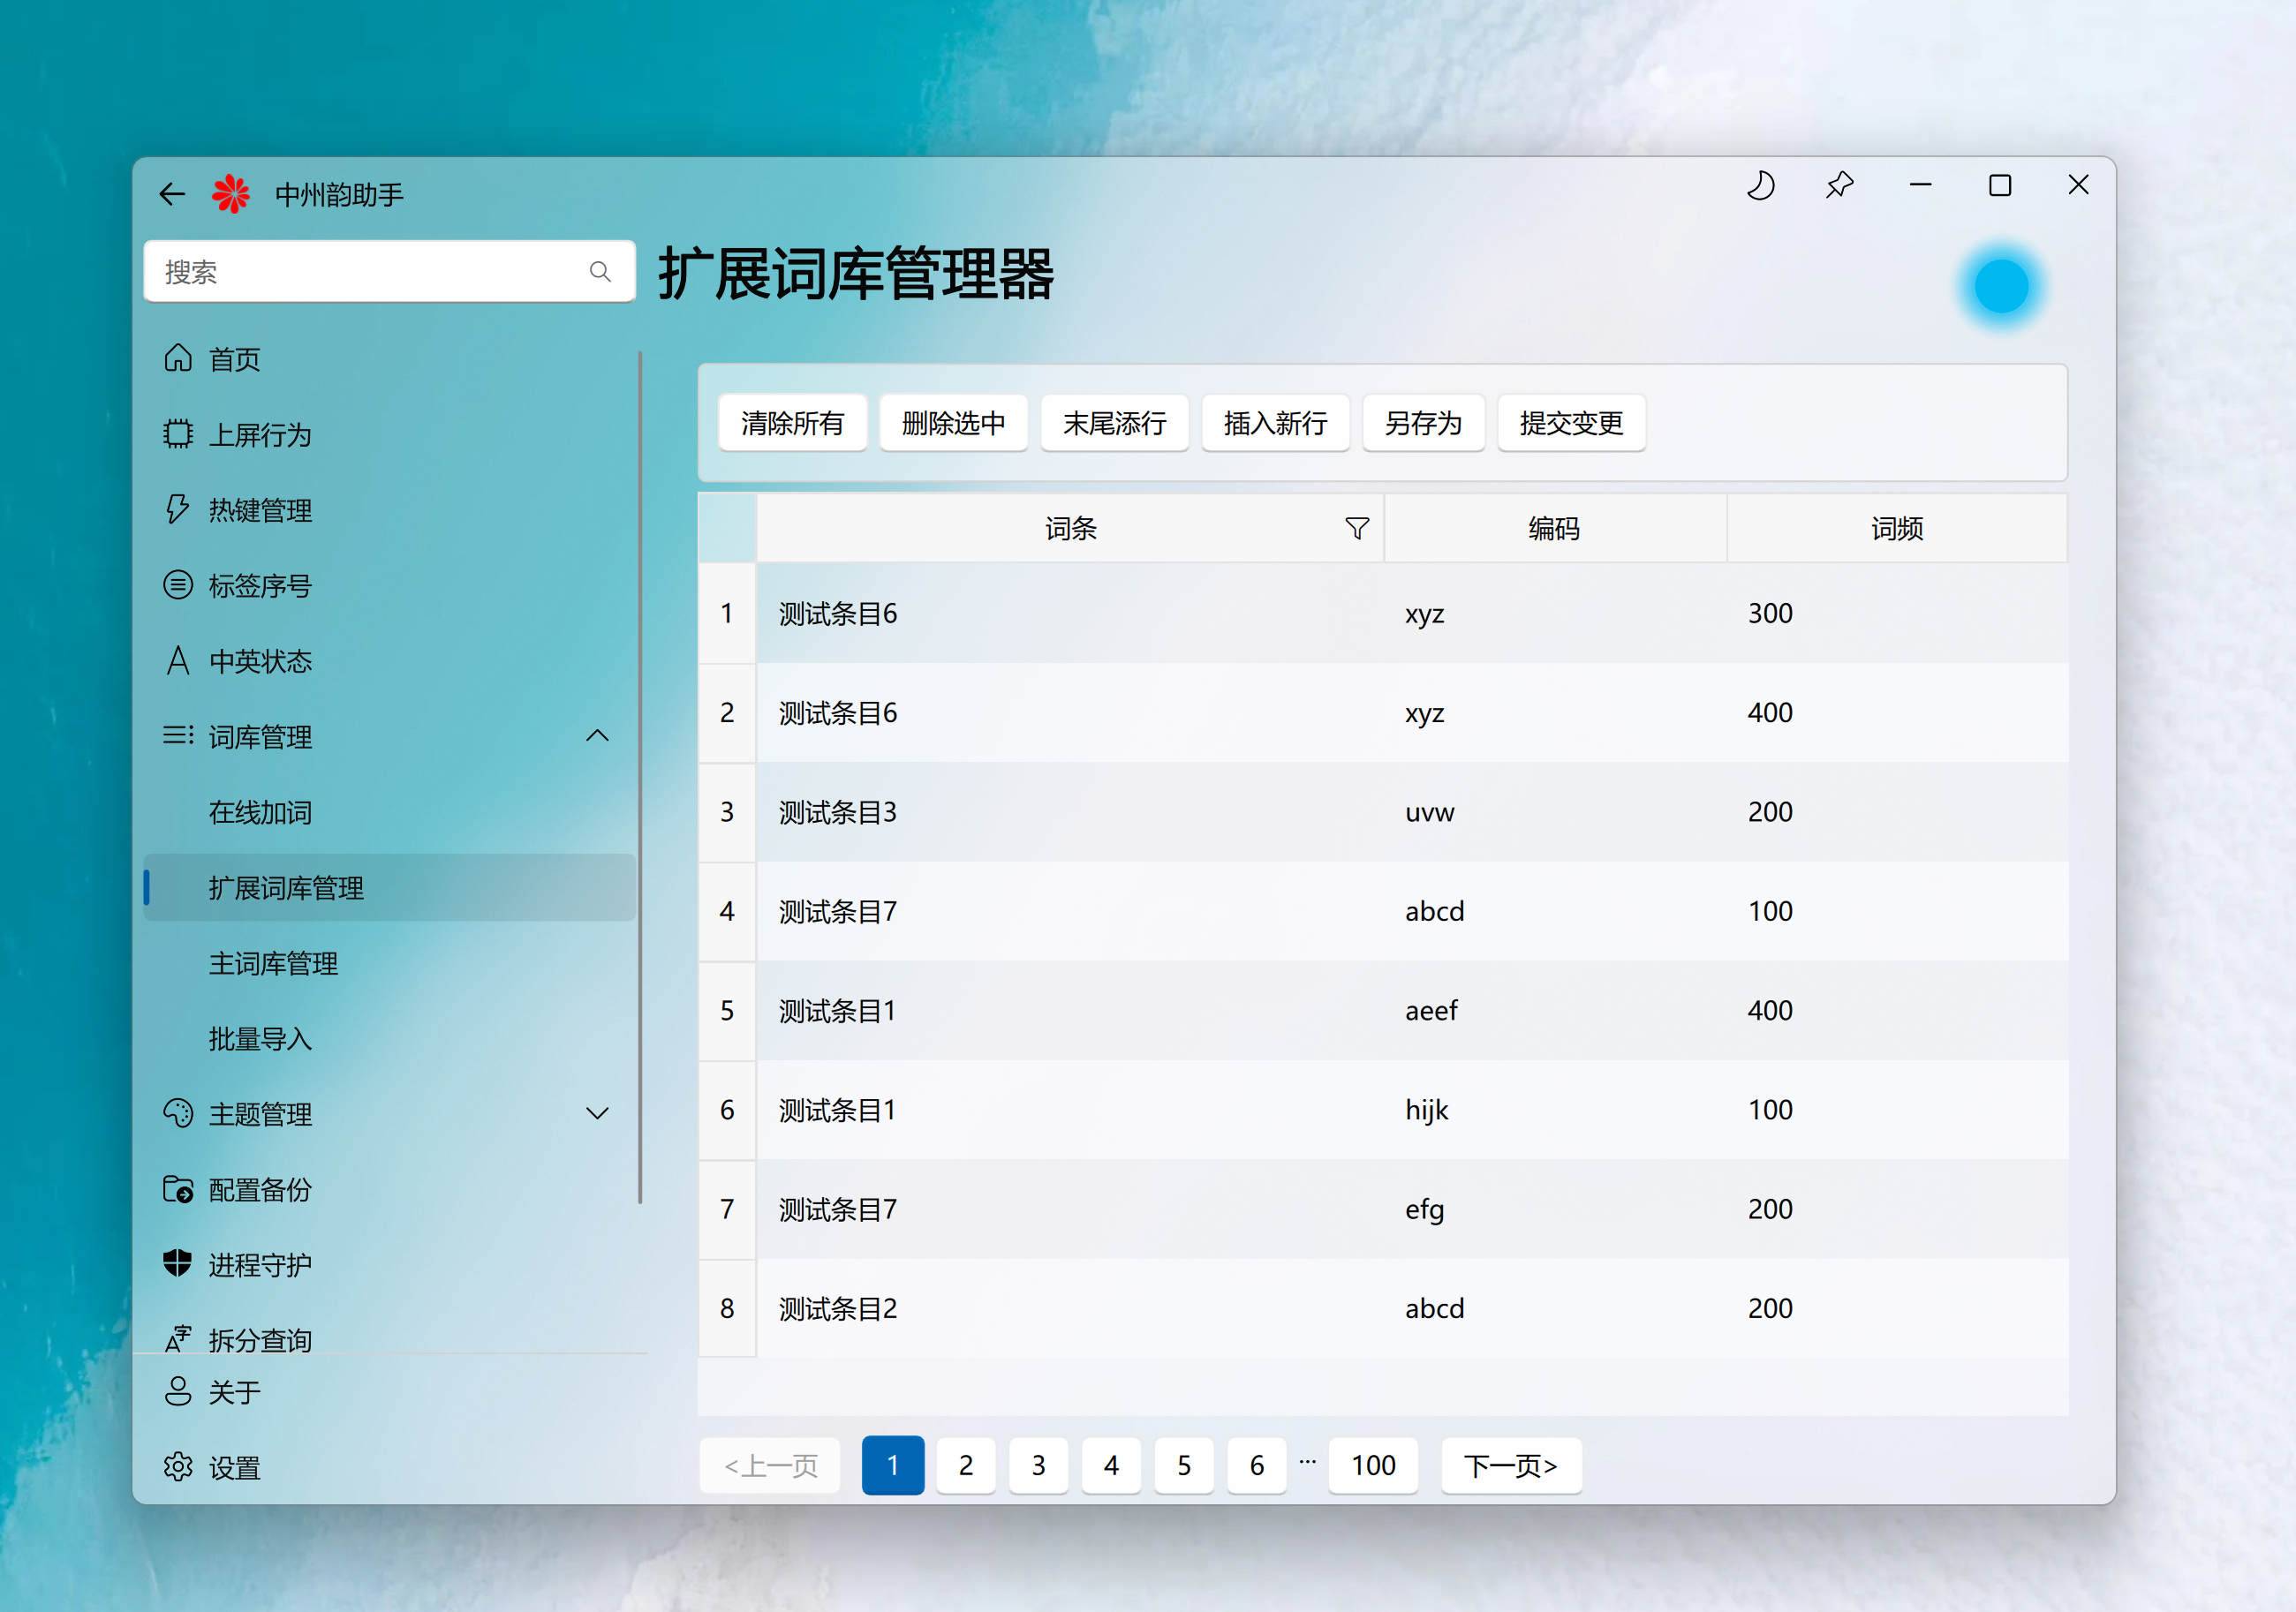Image resolution: width=2296 pixels, height=1612 pixels.
Task: Open 进程守护 shield item
Action: 259,1265
